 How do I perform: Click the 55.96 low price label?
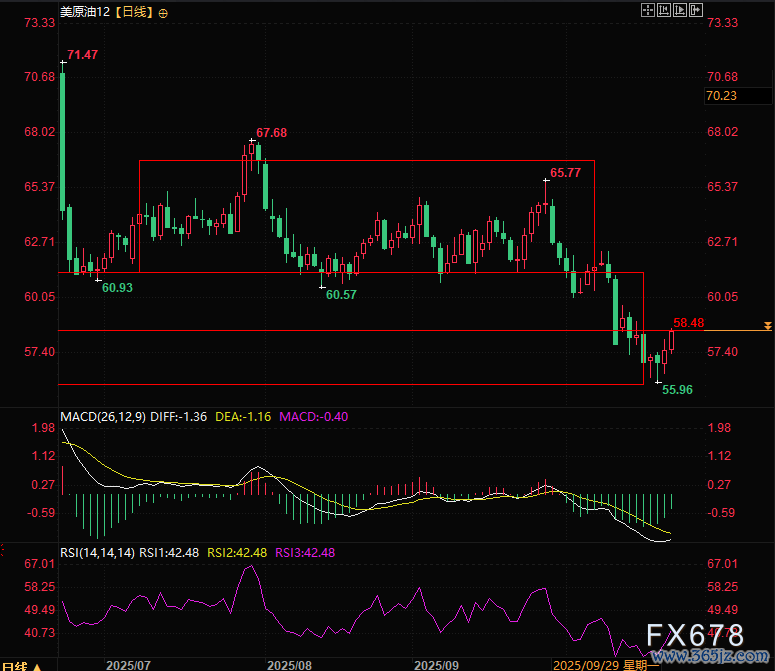[x=677, y=389]
